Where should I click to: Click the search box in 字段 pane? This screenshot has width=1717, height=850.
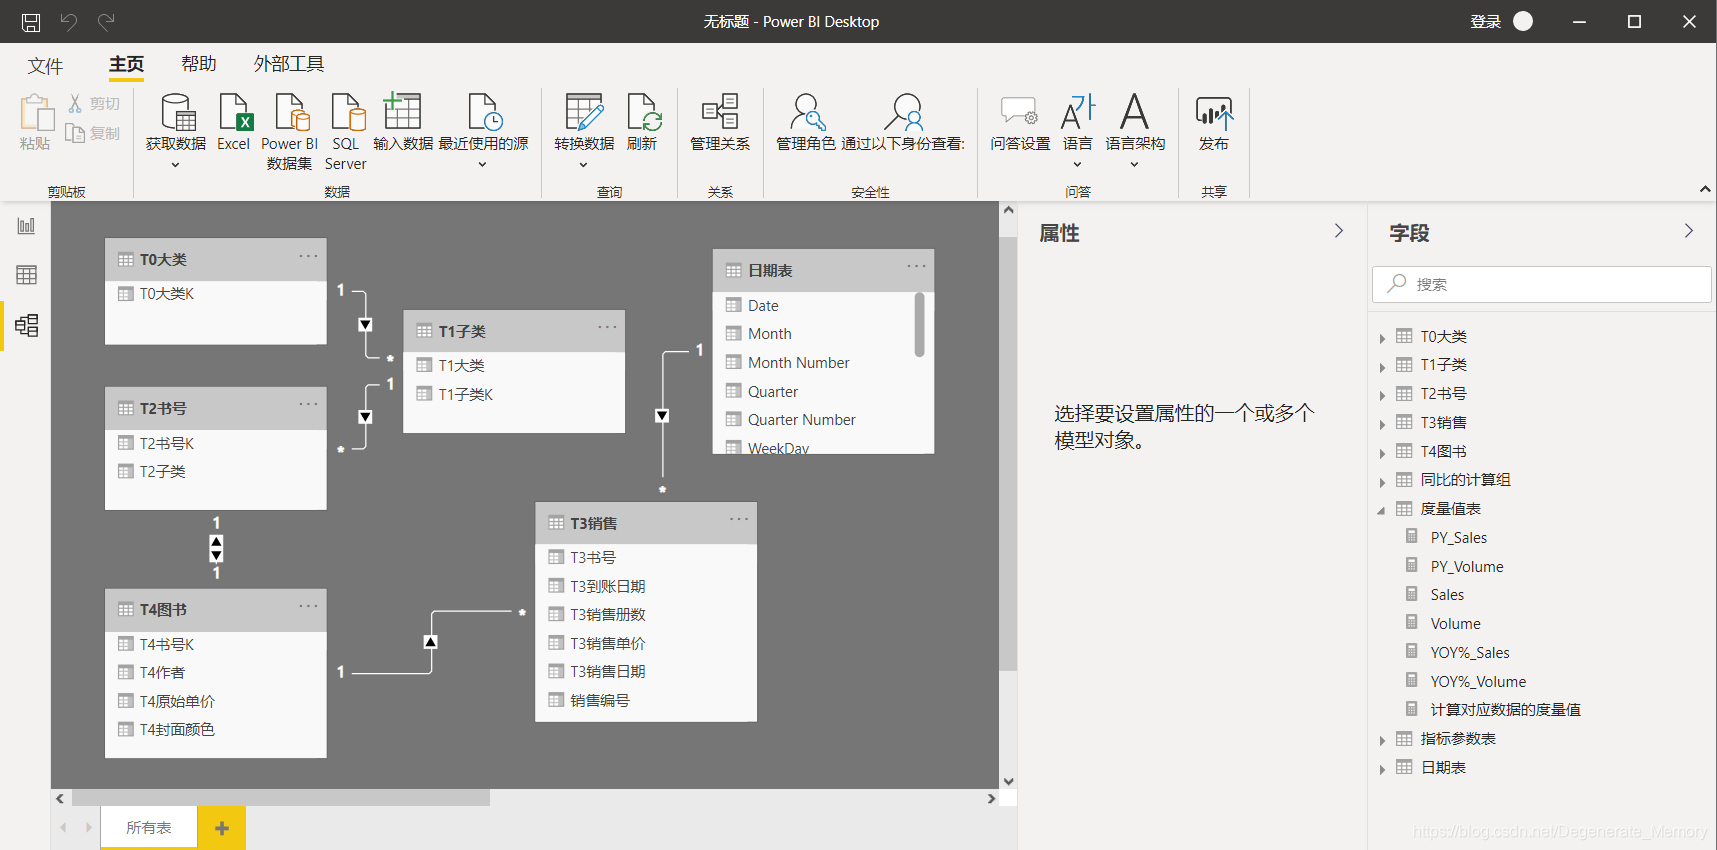pos(1541,284)
